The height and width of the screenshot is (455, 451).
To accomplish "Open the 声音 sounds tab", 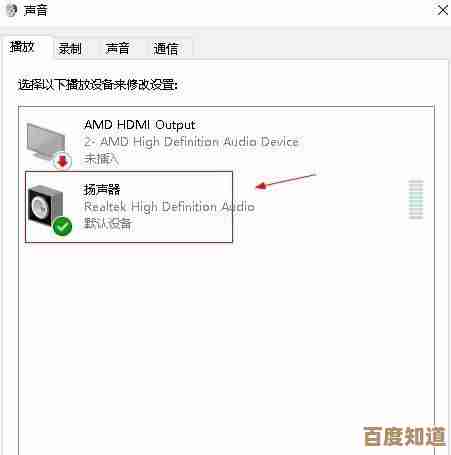I will pyautogui.click(x=117, y=48).
